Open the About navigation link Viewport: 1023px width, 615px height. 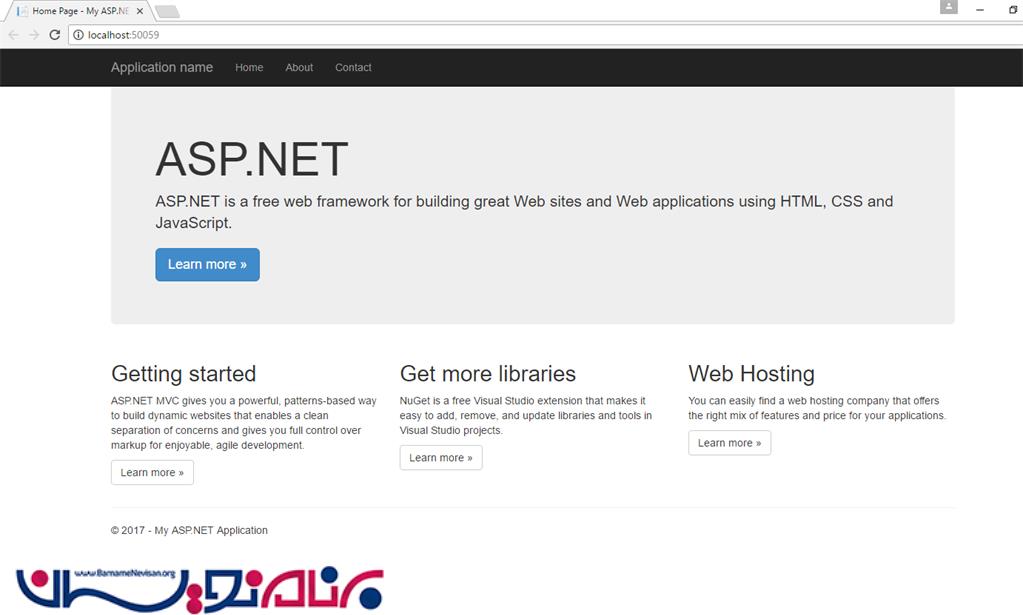[x=299, y=67]
